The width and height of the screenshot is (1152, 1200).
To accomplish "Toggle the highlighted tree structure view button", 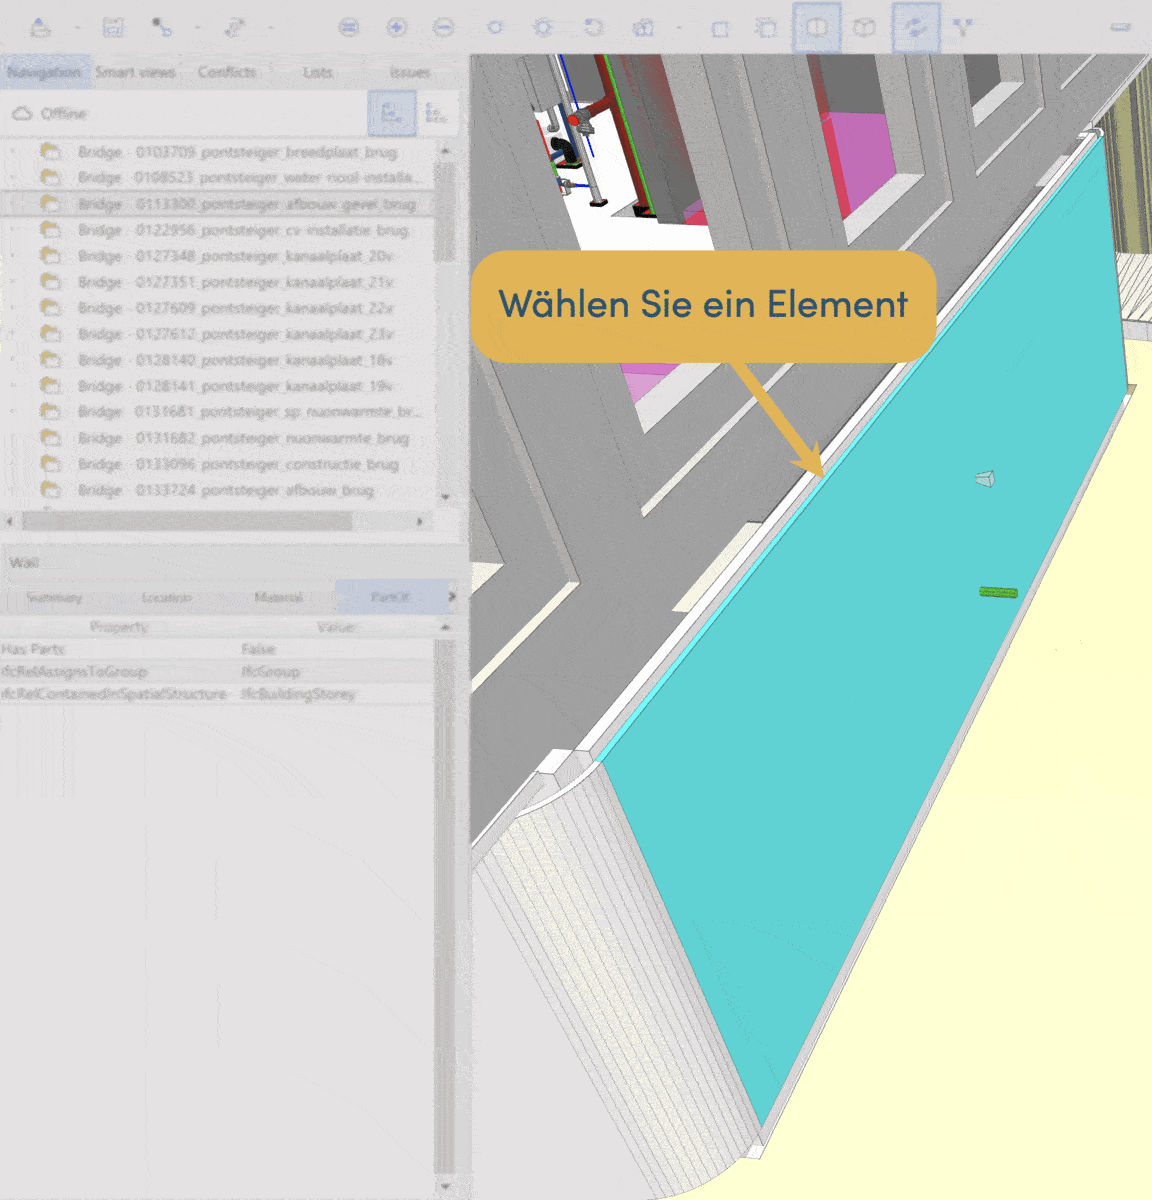I will tap(391, 114).
